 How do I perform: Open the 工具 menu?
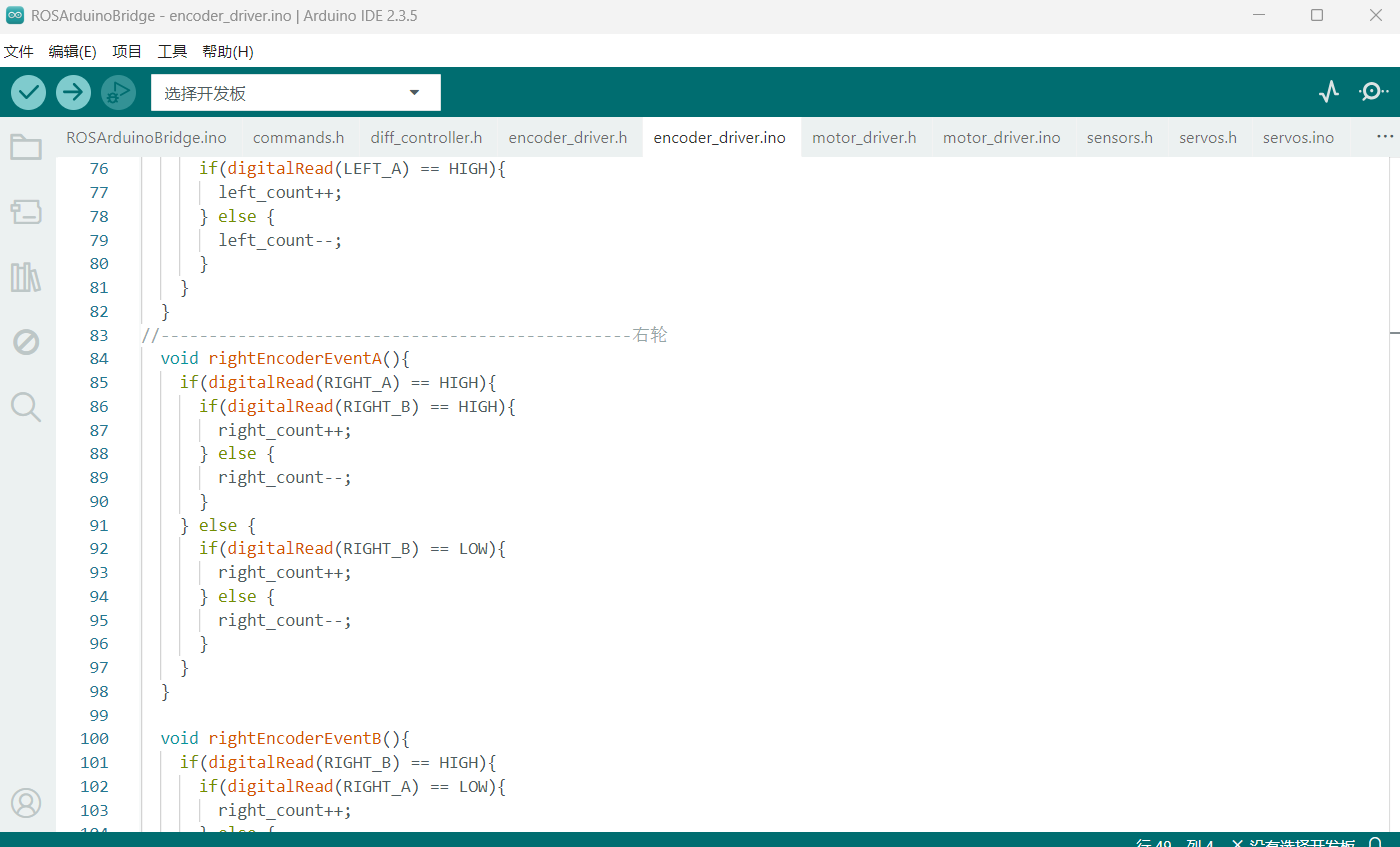172,52
